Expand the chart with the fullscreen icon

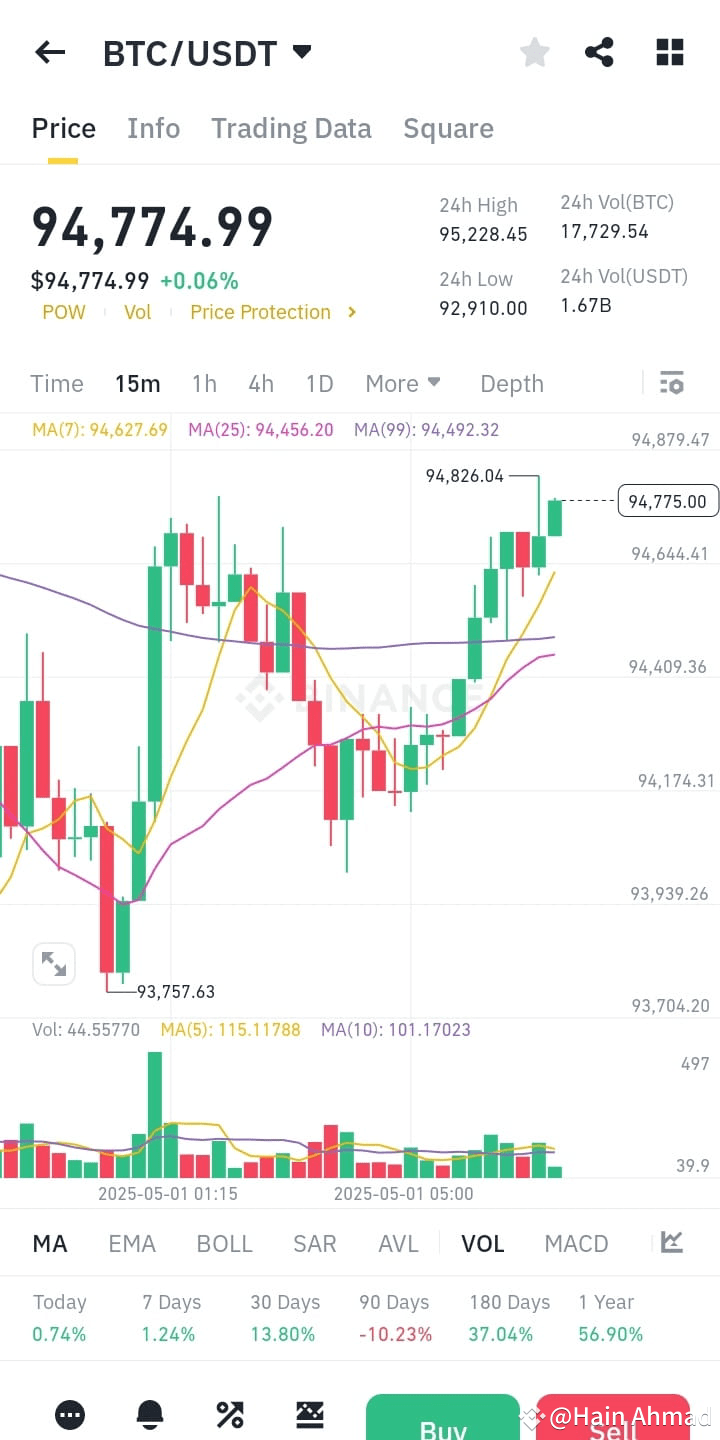[x=53, y=963]
